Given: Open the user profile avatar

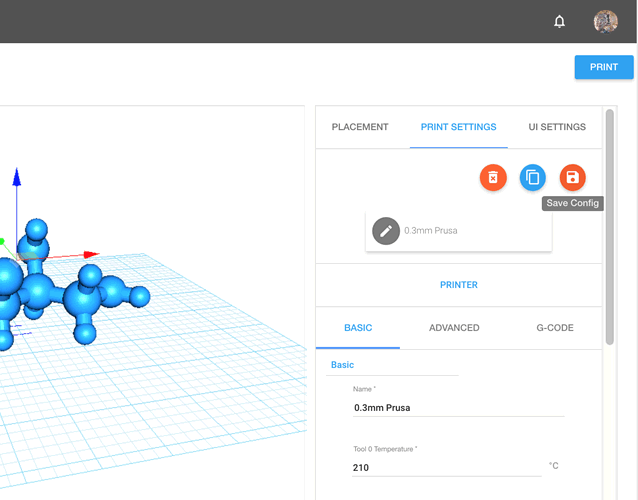Looking at the screenshot, I should tap(605, 21).
